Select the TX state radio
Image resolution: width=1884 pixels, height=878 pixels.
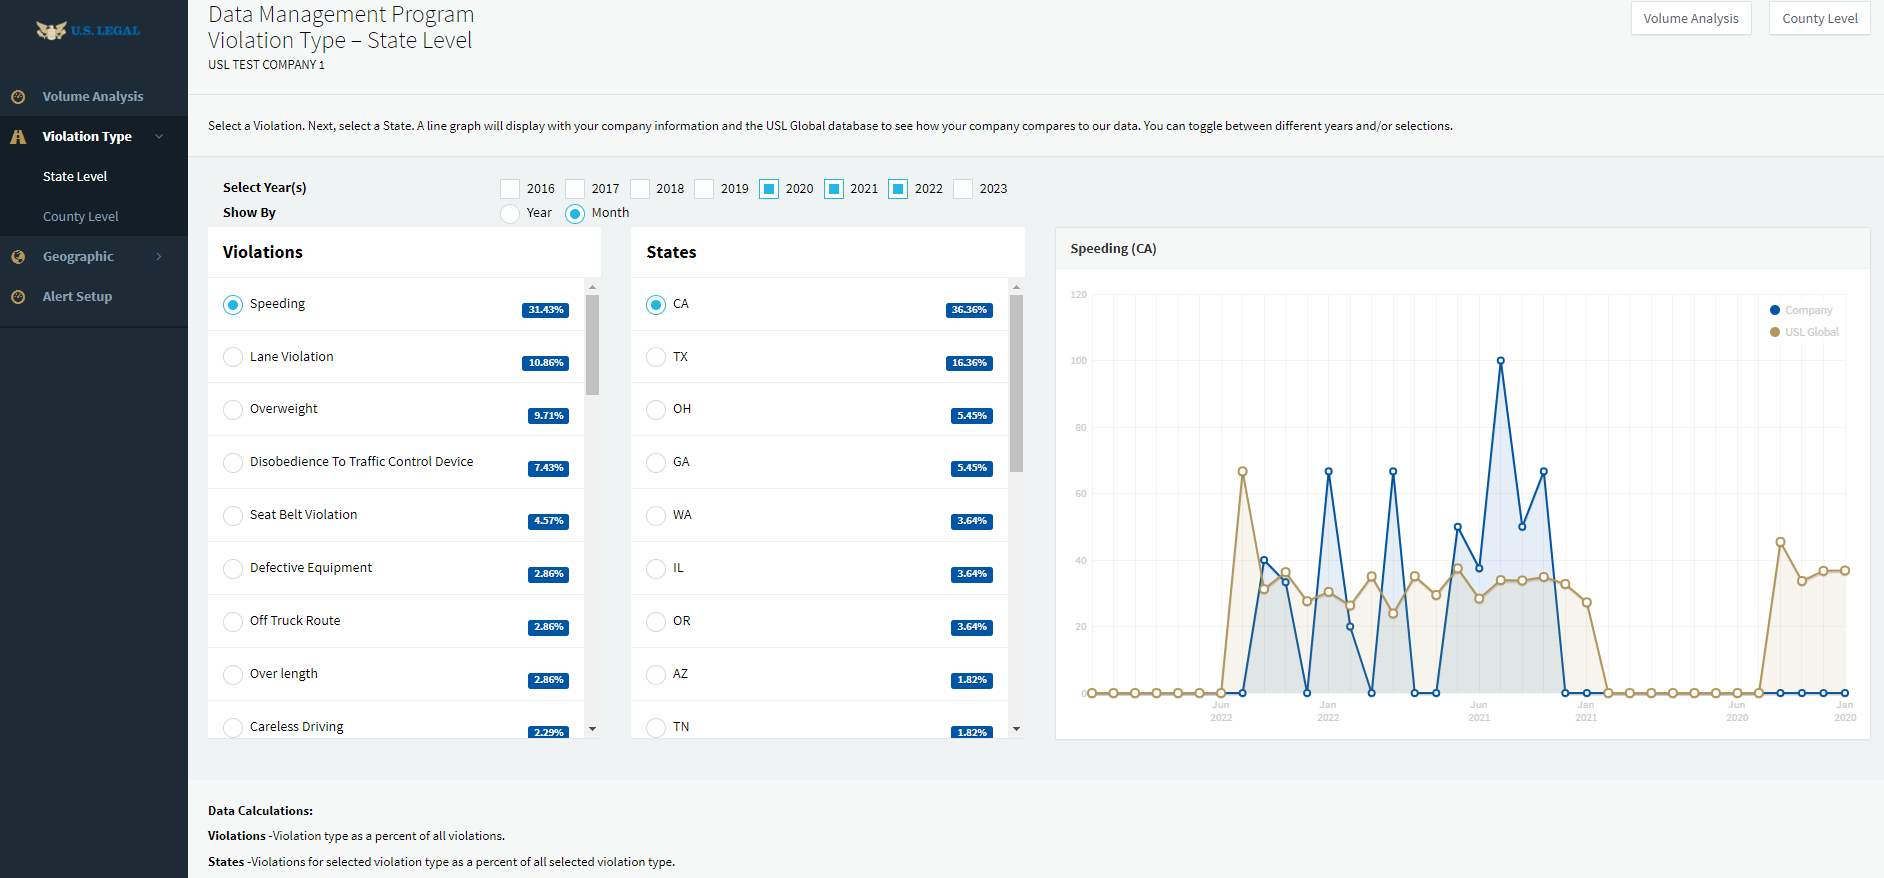coord(656,357)
